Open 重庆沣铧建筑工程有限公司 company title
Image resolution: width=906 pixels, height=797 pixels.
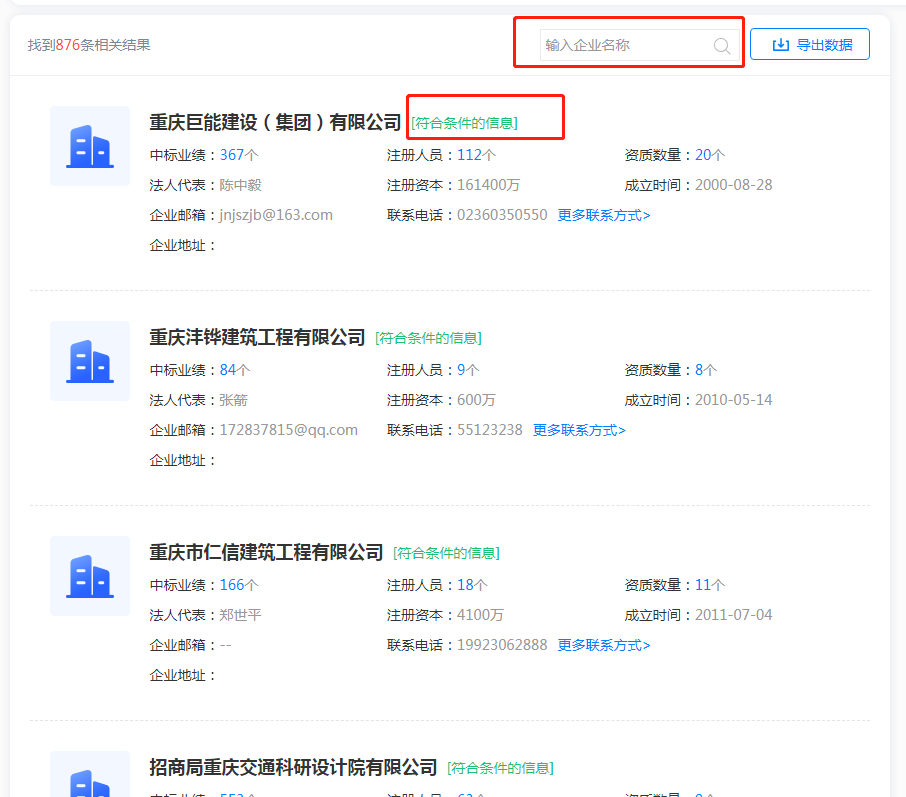(257, 338)
